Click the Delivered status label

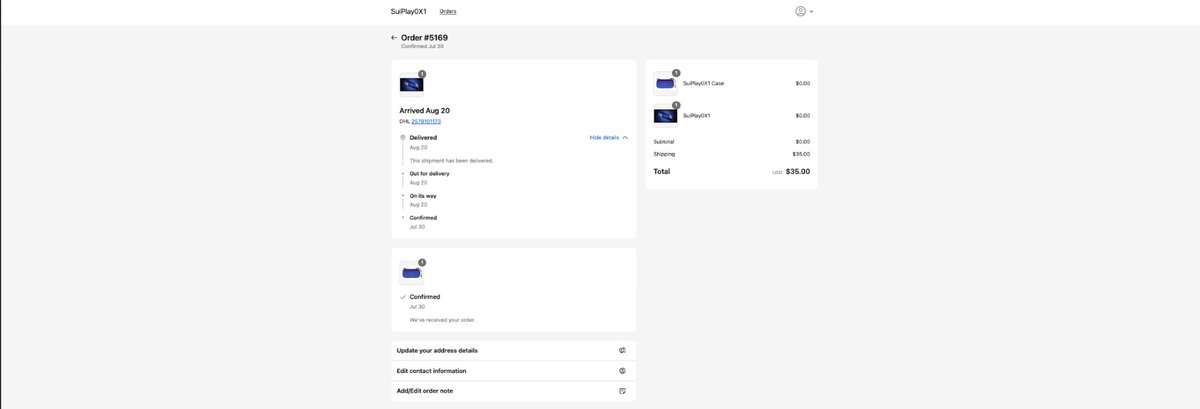(423, 138)
